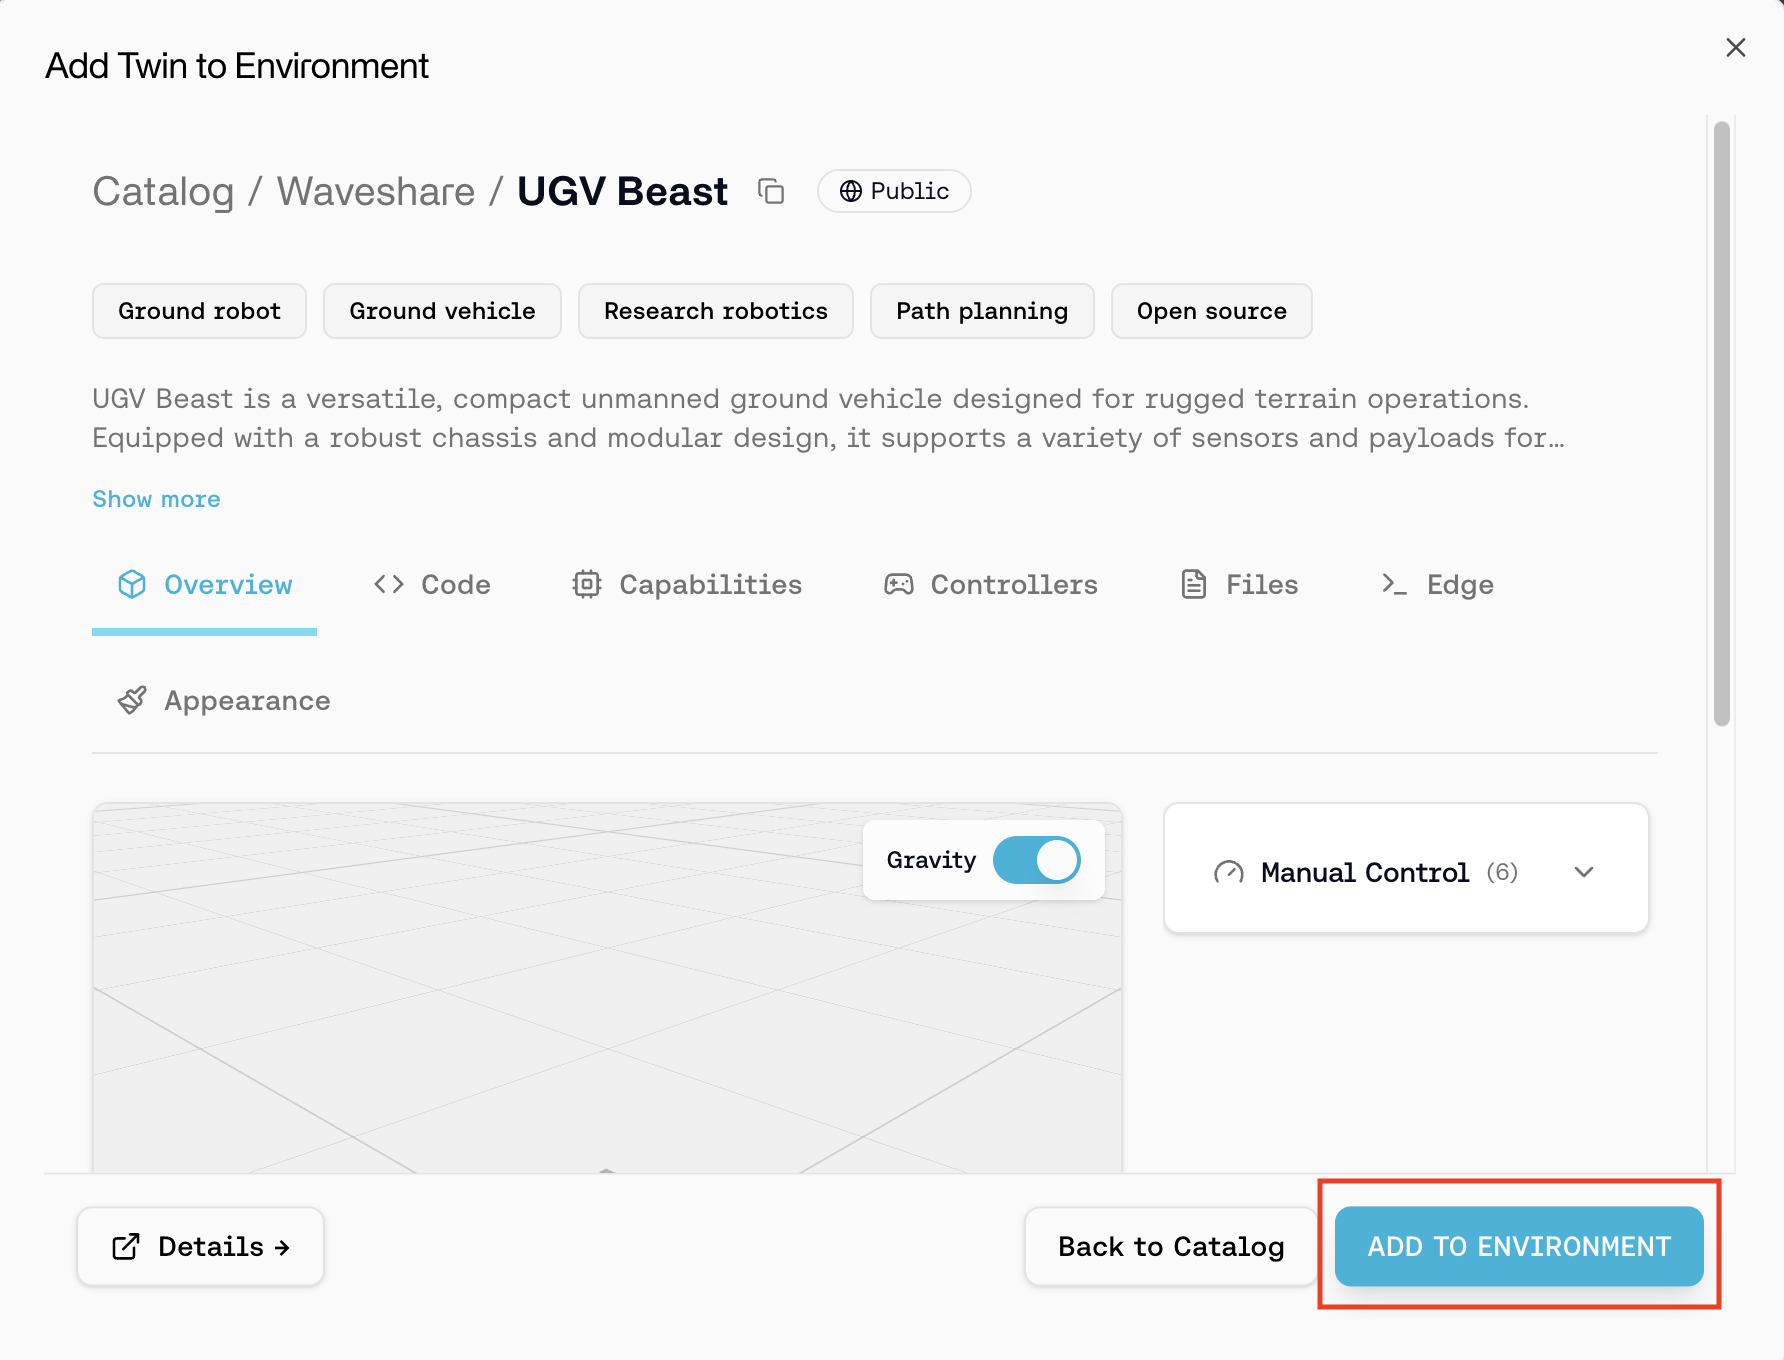
Task: Switch to the Code tab
Action: pyautogui.click(x=432, y=585)
